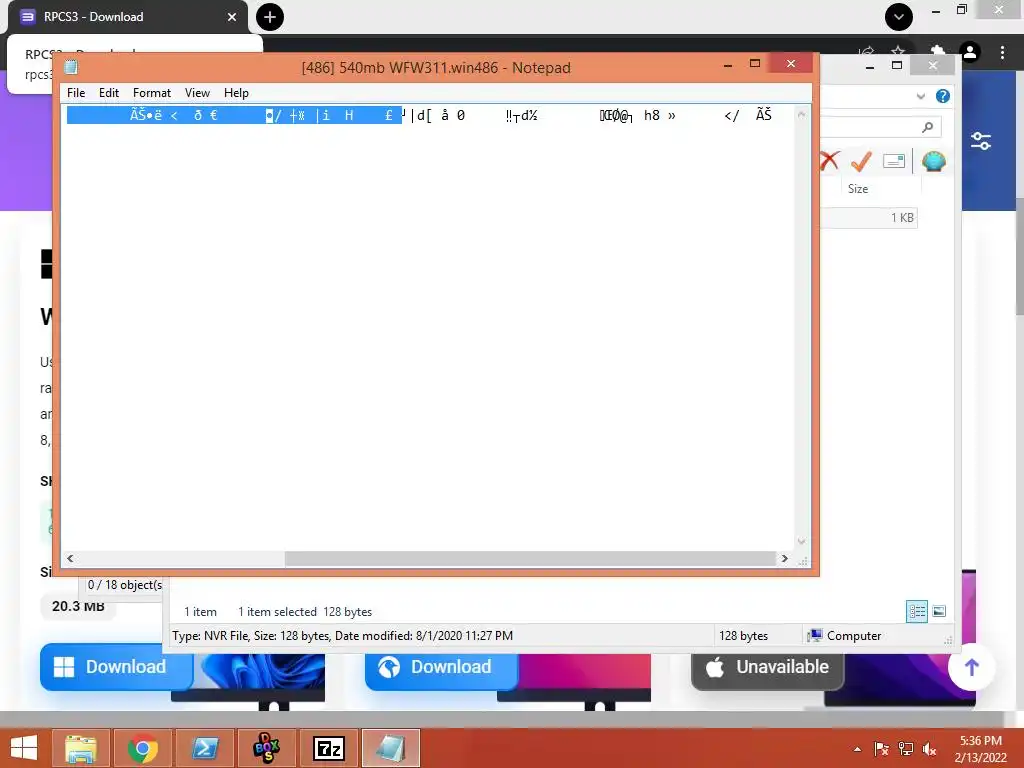Click the Windows Download button
This screenshot has width=1024, height=768.
tap(116, 667)
